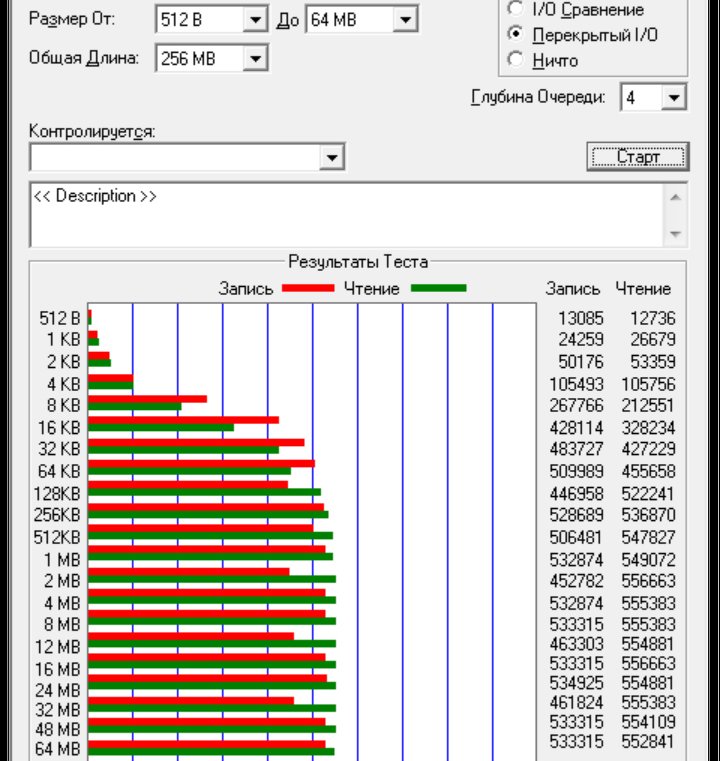Image resolution: width=720 pixels, height=761 pixels.
Task: Click the green read bar for 2 MB
Action: [212, 579]
